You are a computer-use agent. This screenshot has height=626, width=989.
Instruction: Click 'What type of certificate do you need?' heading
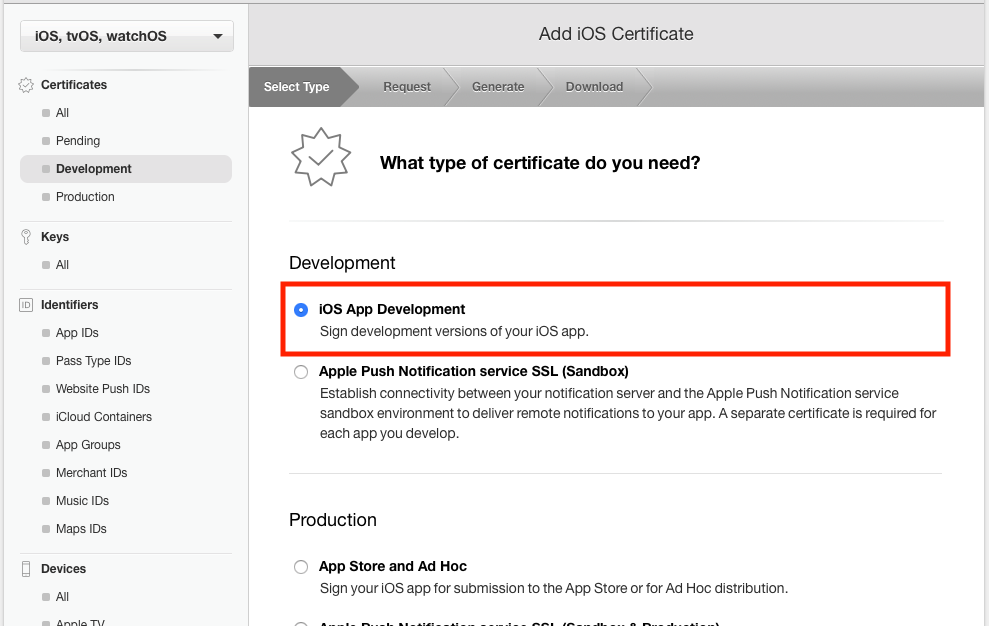pos(540,163)
